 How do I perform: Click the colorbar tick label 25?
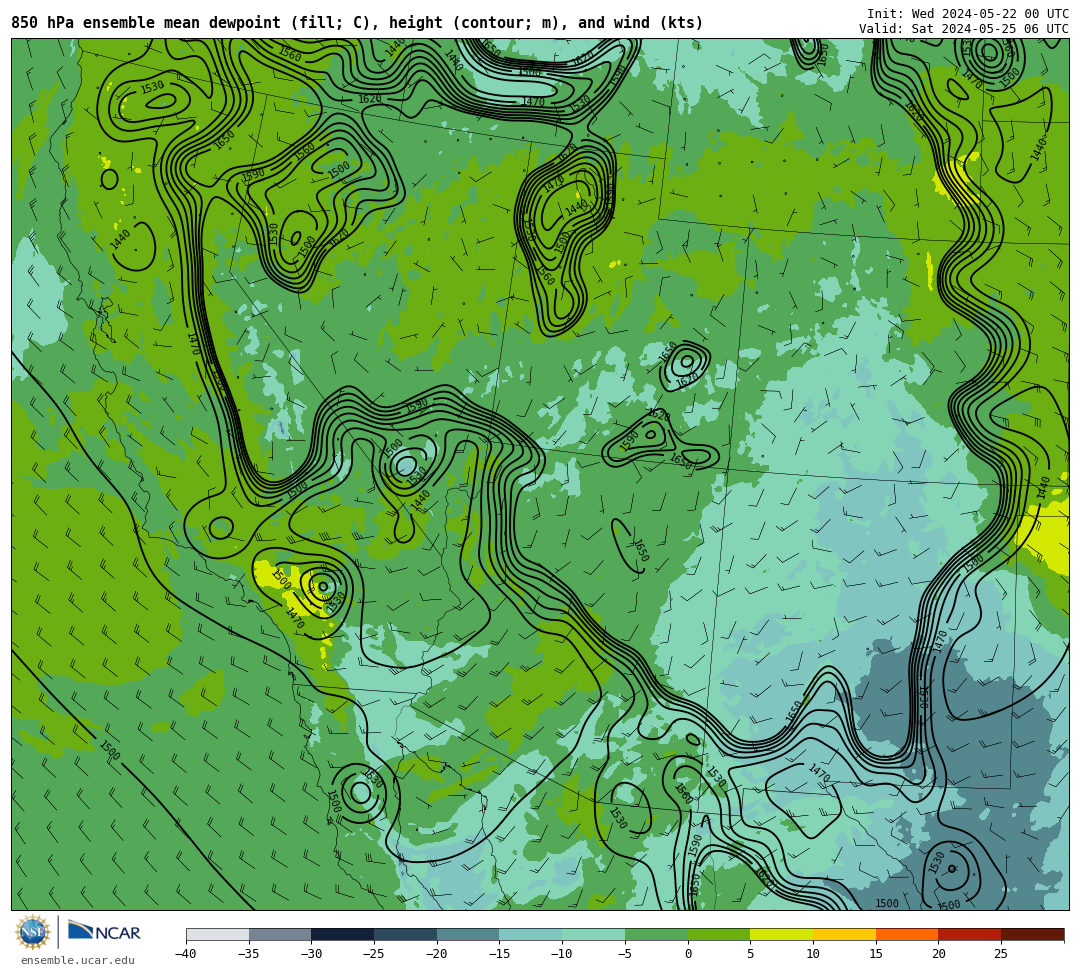pyautogui.click(x=1001, y=954)
